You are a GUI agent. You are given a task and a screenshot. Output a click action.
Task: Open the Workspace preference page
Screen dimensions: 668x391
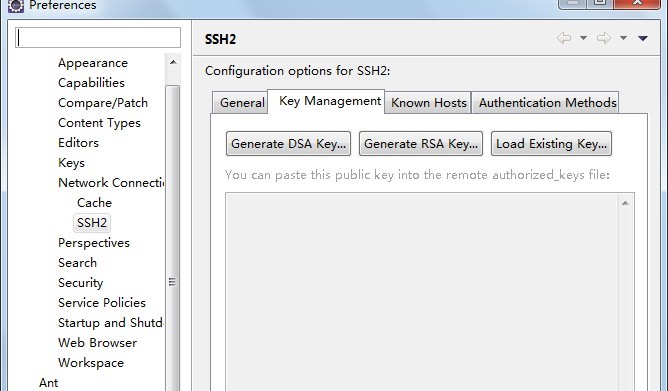pyautogui.click(x=91, y=363)
